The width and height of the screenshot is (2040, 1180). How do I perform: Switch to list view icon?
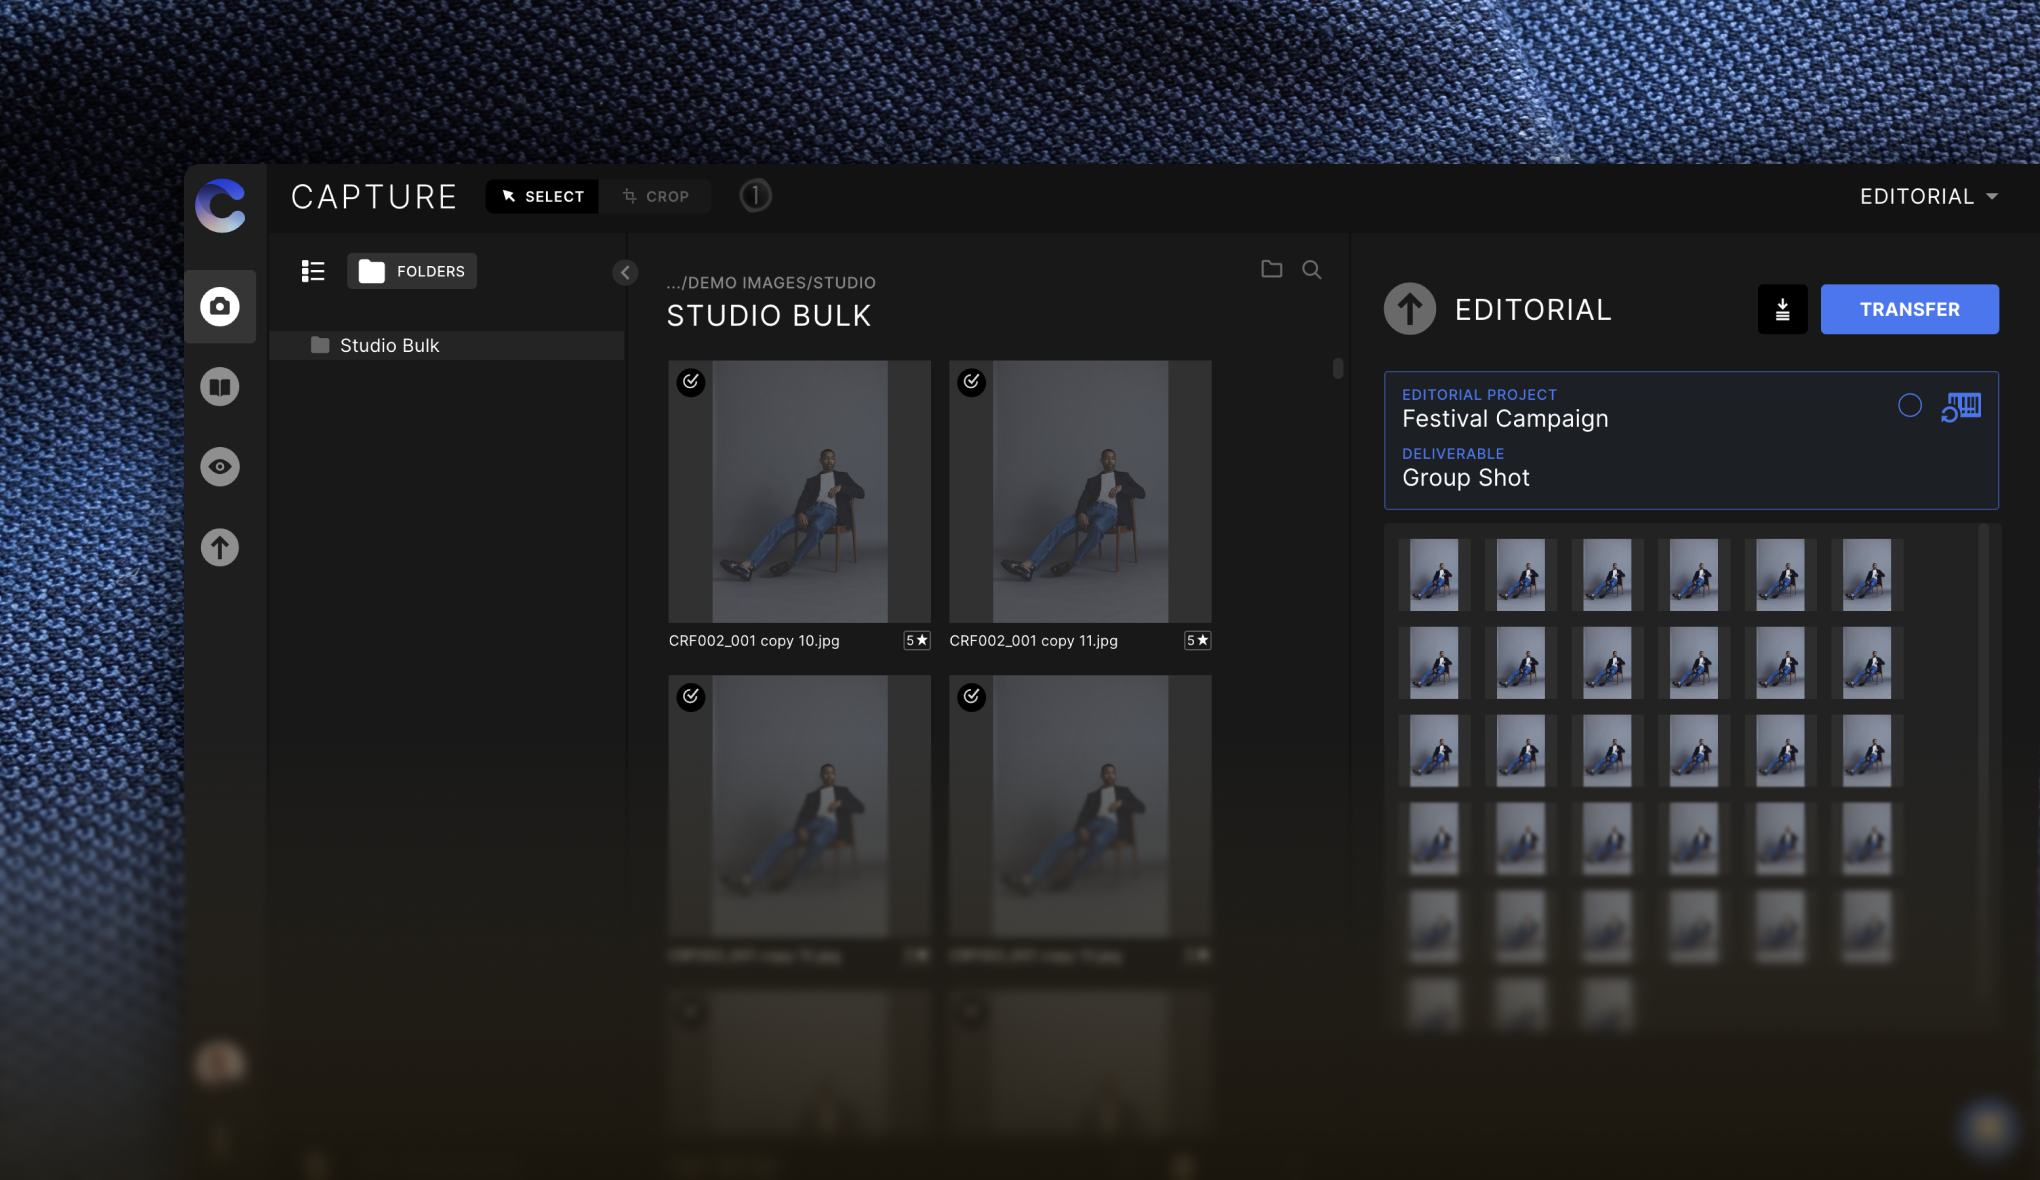click(x=313, y=271)
